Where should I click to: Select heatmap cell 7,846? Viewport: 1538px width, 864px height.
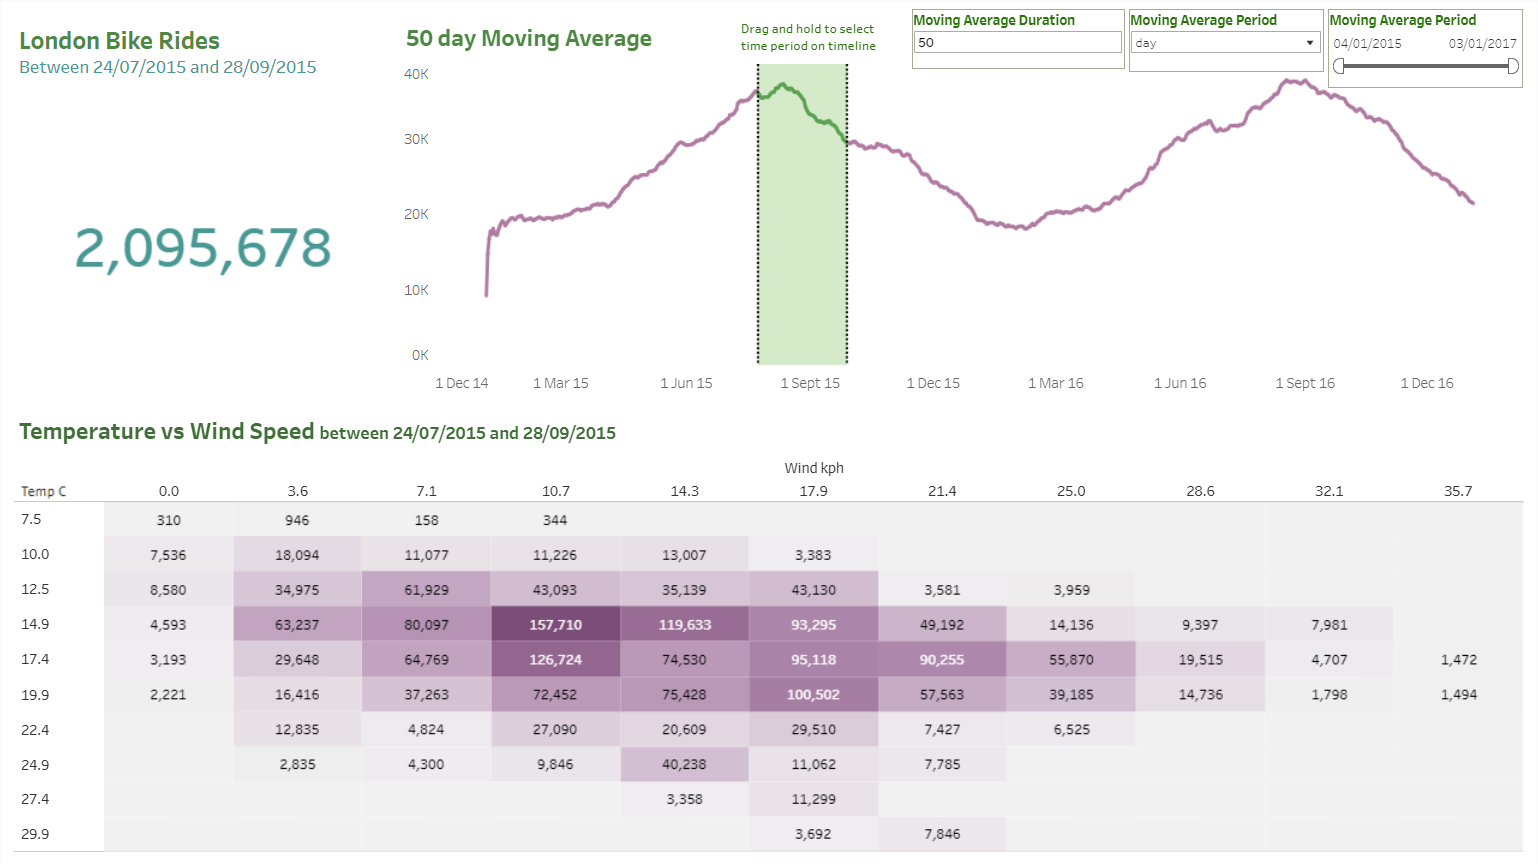coord(942,833)
